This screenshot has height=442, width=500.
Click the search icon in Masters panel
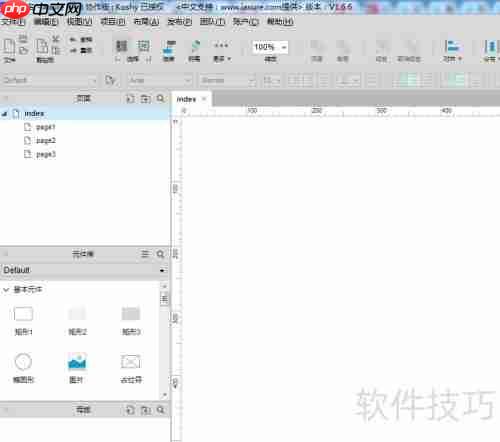pyautogui.click(x=160, y=410)
